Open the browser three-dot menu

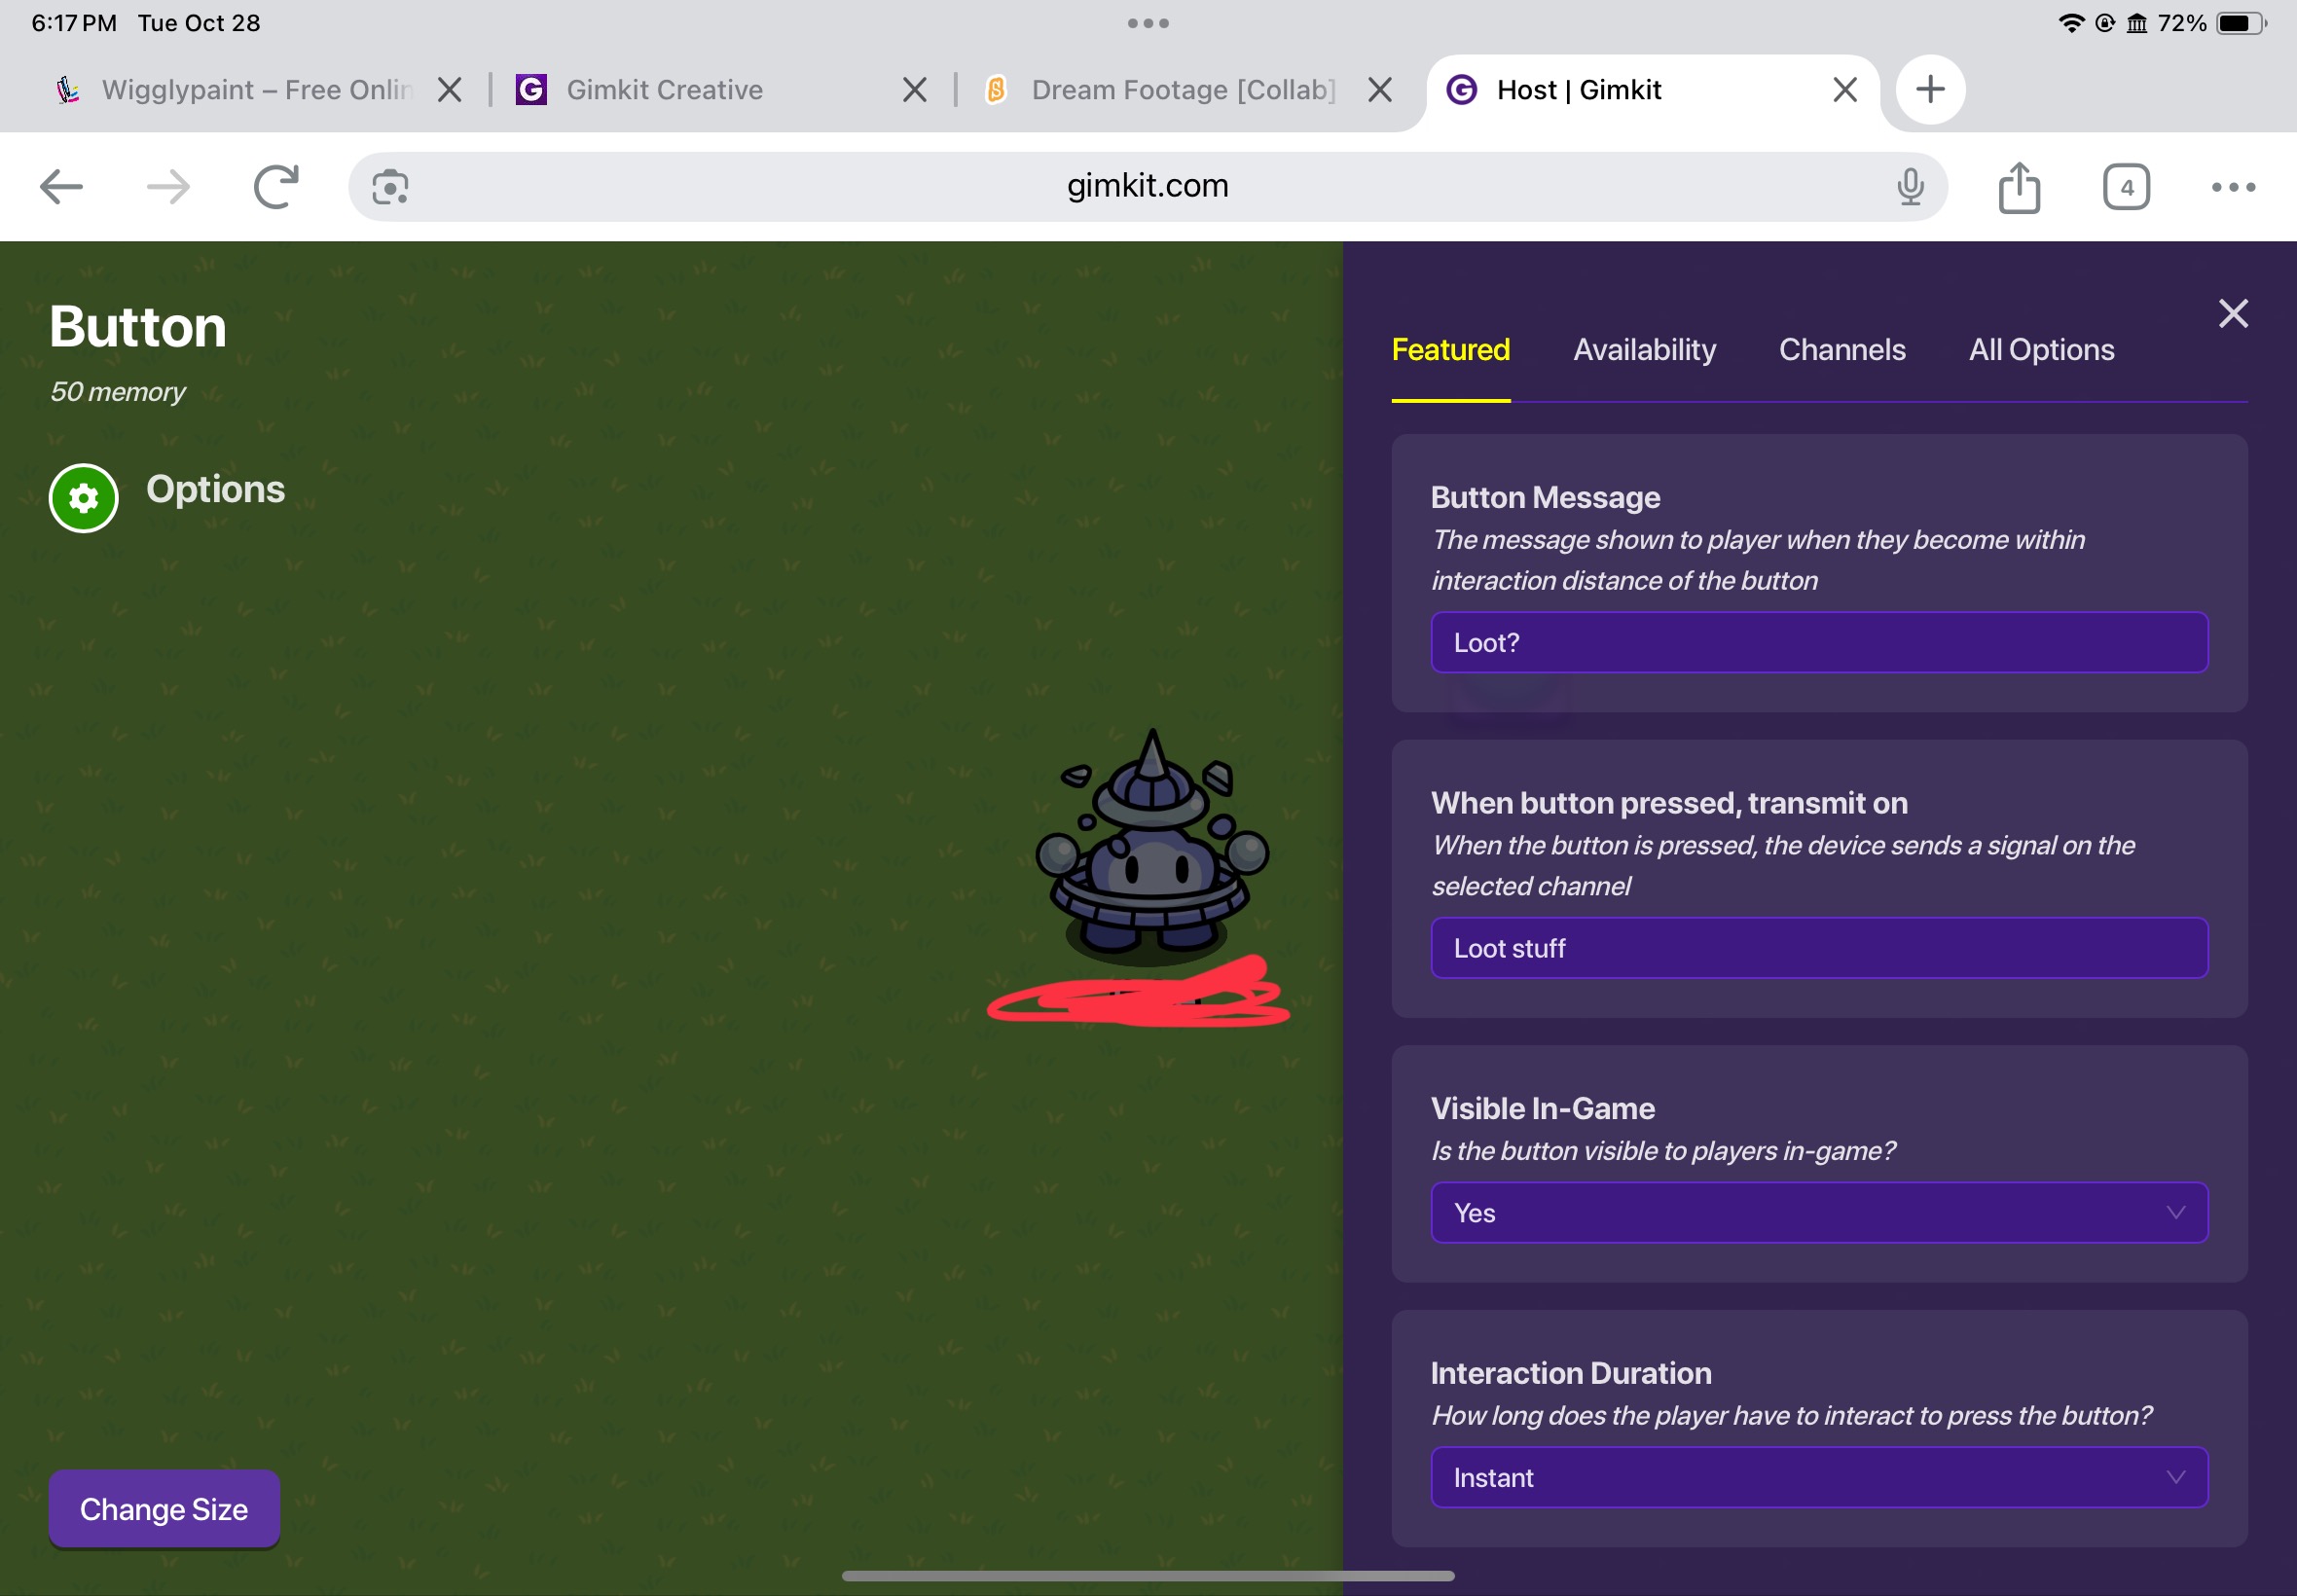[x=2232, y=187]
